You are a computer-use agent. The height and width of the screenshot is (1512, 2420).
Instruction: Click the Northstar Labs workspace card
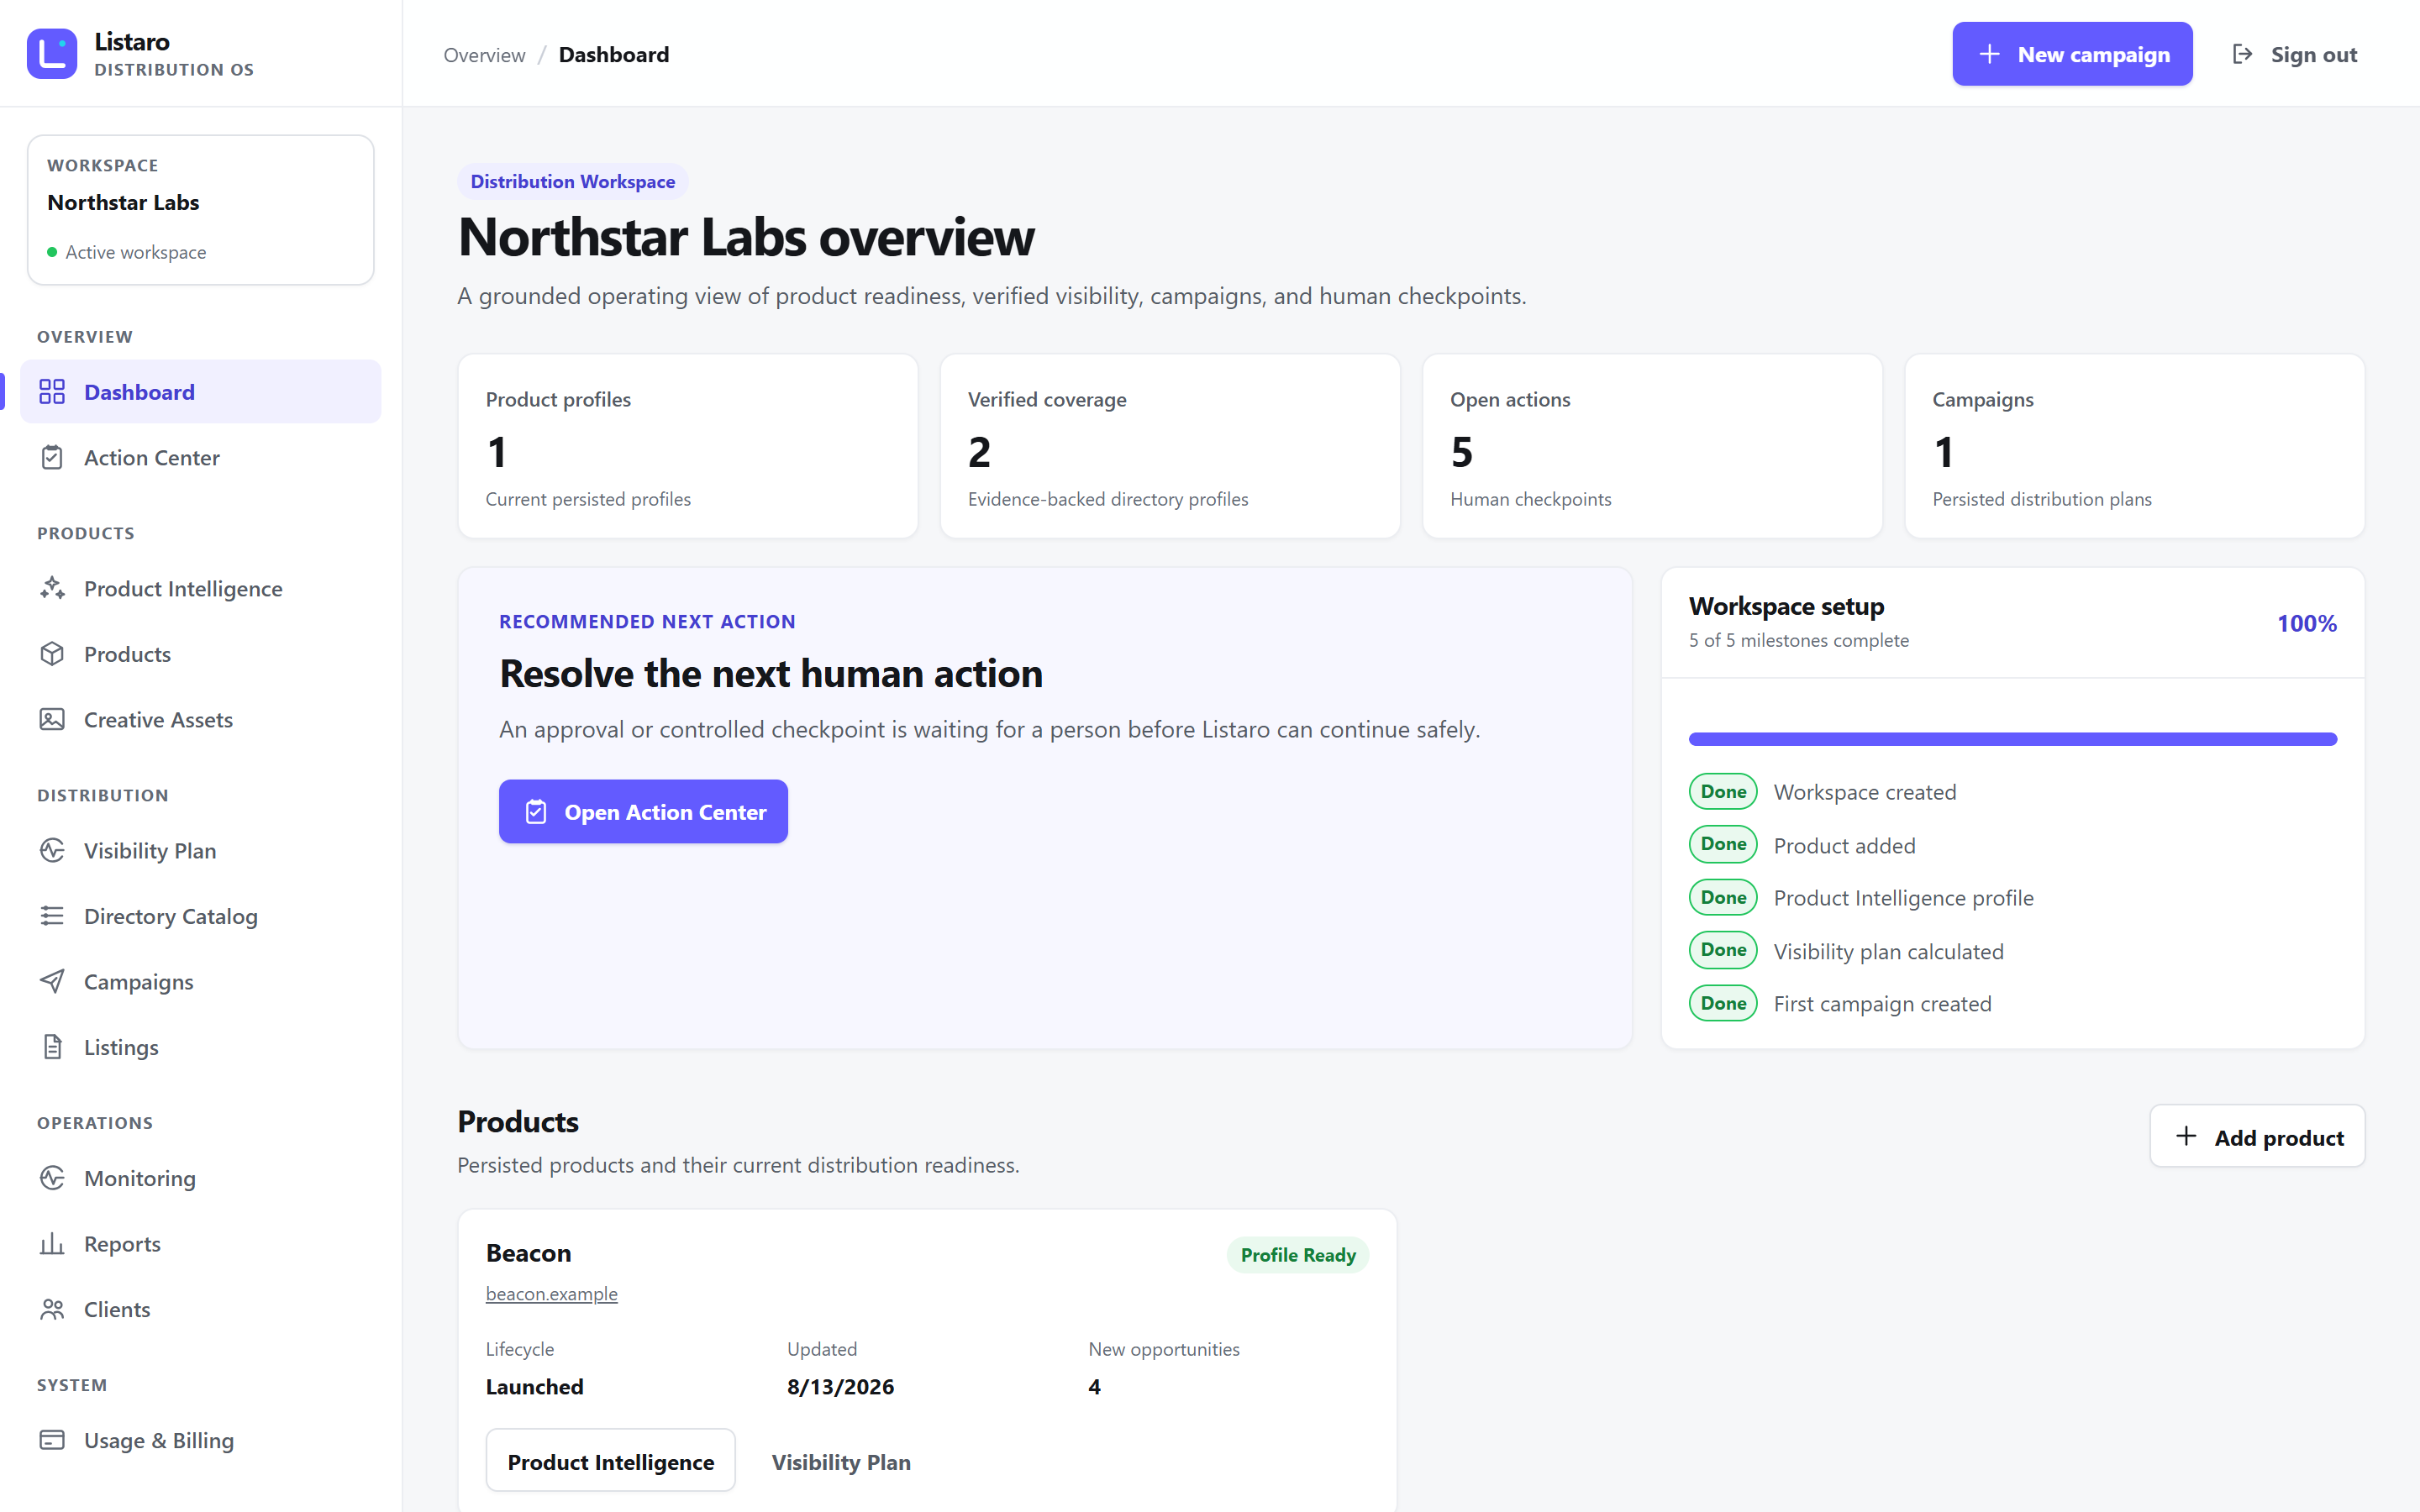[201, 210]
